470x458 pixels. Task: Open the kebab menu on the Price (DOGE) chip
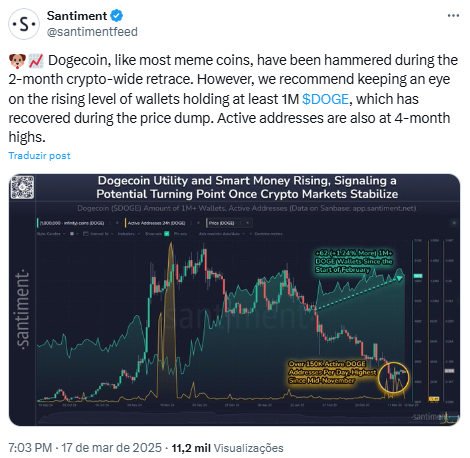point(240,223)
